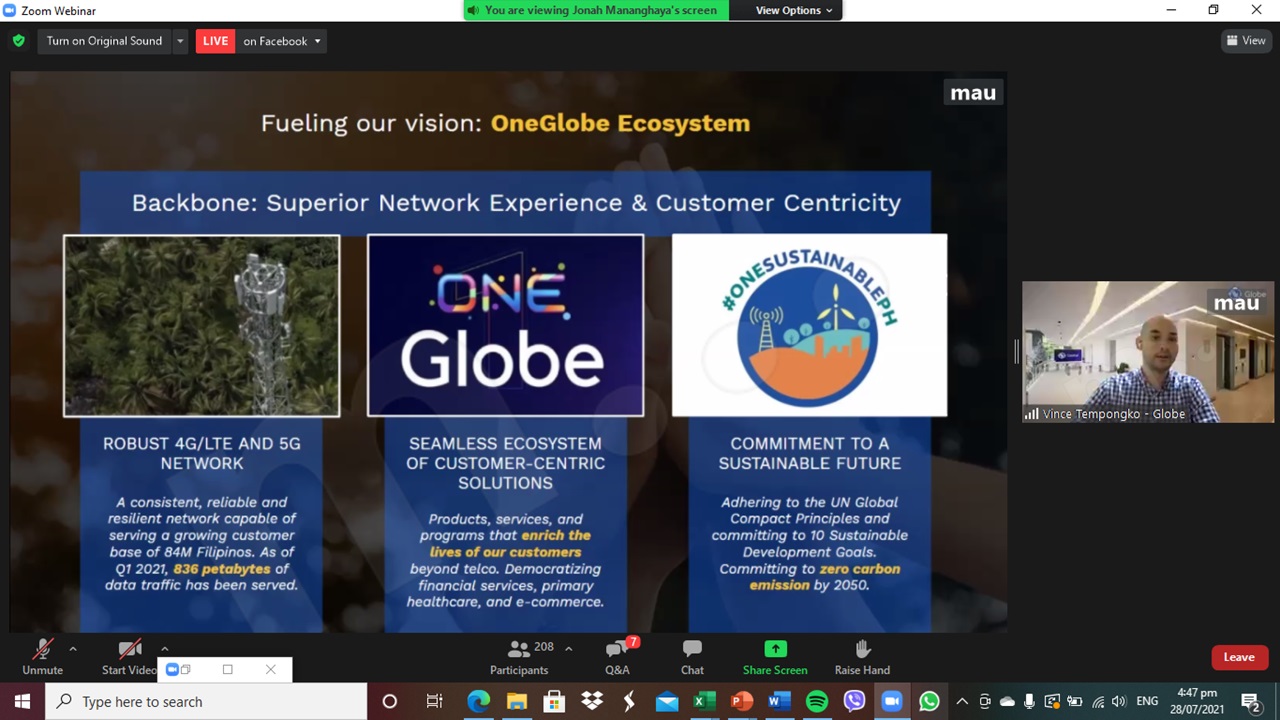This screenshot has height=720, width=1280.
Task: Open Microsoft Store from taskbar
Action: [x=554, y=701]
